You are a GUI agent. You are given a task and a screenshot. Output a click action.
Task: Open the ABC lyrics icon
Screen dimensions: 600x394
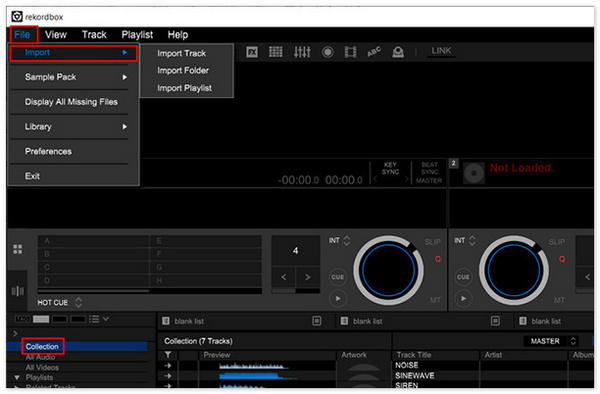[x=374, y=52]
